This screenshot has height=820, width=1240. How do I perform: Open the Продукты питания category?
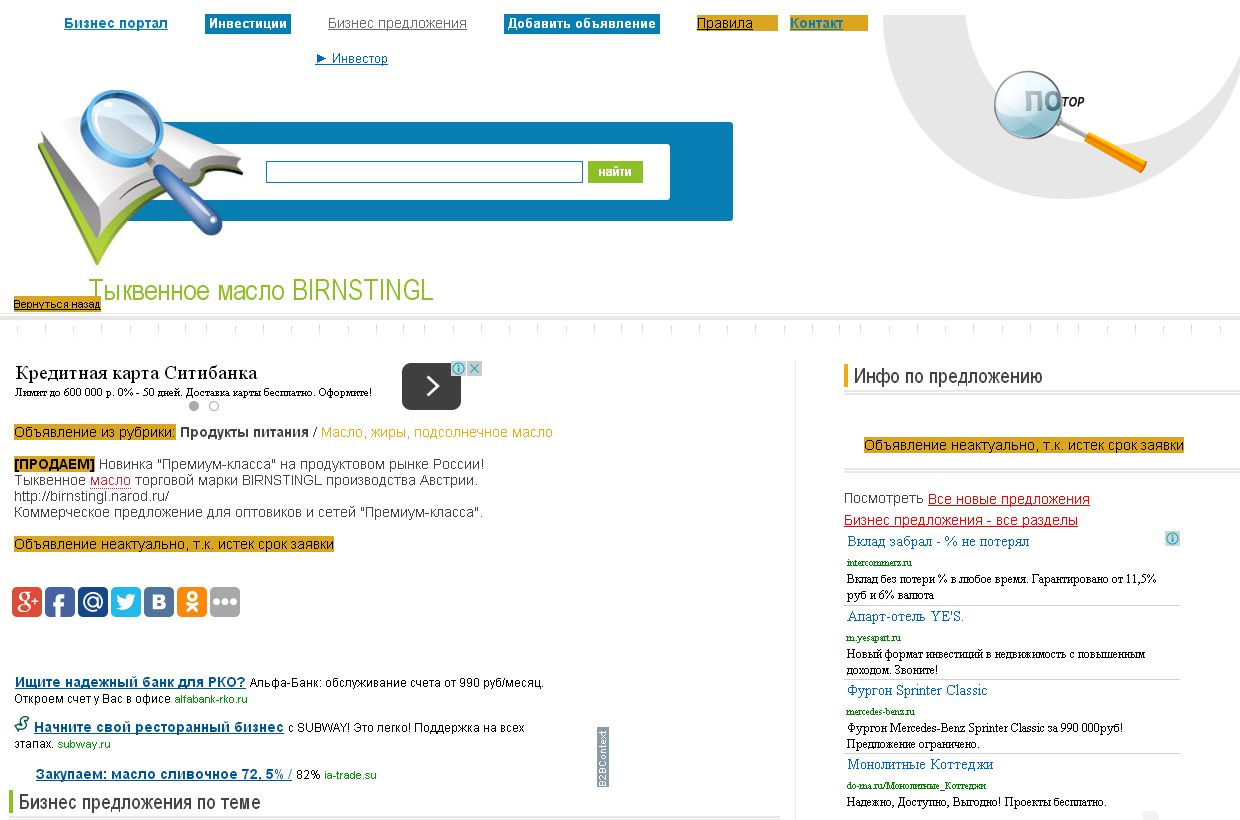(244, 432)
